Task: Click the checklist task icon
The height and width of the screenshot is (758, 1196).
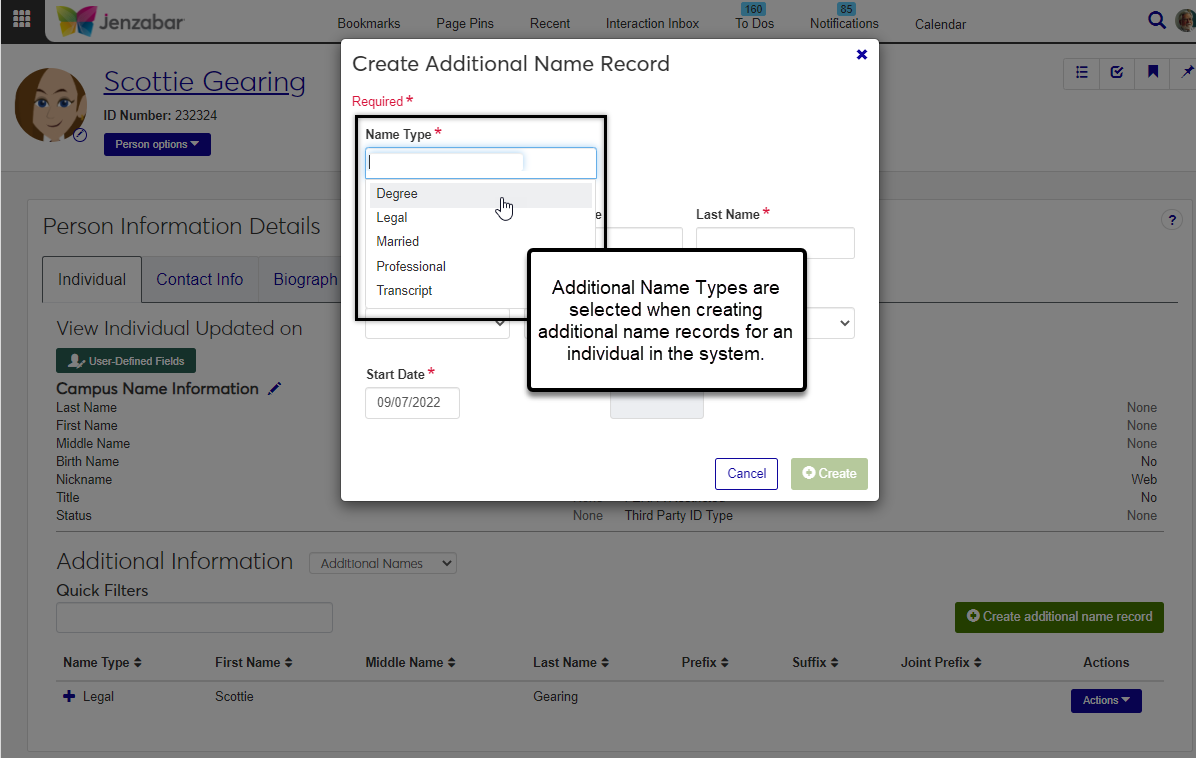Action: pyautogui.click(x=1117, y=72)
